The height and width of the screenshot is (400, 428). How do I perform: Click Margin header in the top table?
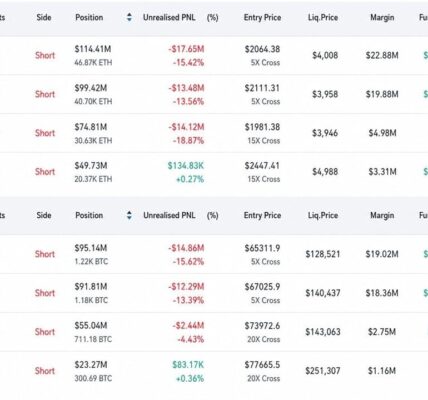coord(382,17)
